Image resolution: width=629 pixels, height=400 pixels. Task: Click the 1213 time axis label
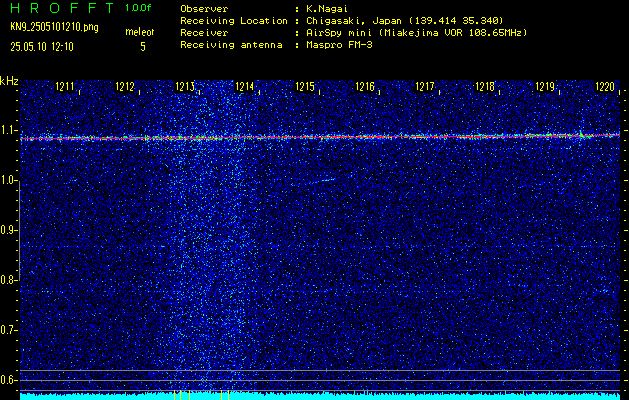coord(185,86)
